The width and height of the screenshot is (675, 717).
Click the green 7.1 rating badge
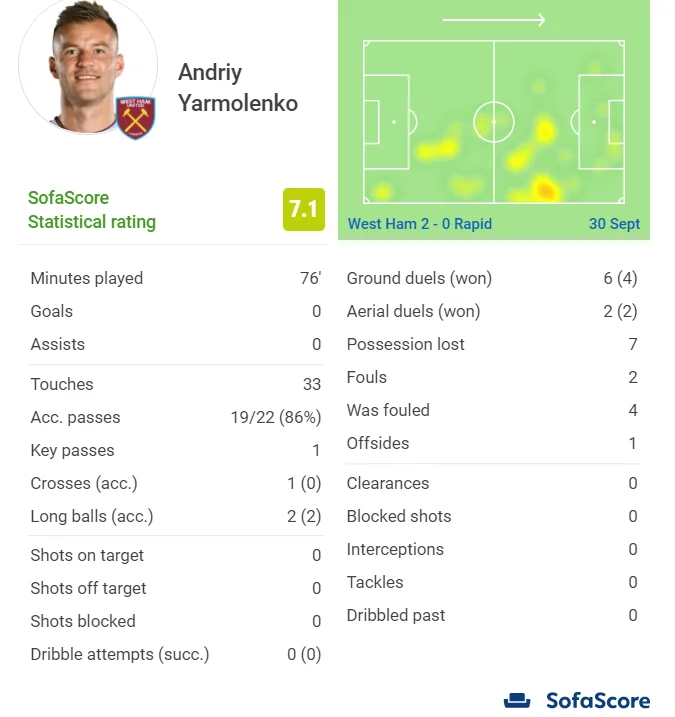[303, 209]
